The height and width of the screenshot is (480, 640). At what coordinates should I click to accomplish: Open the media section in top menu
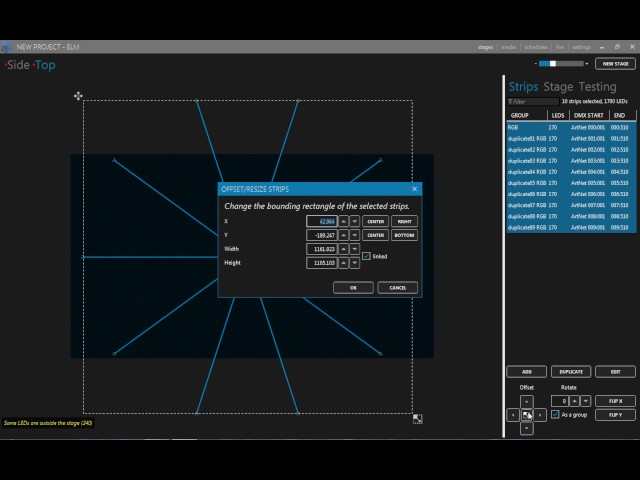pyautogui.click(x=509, y=47)
